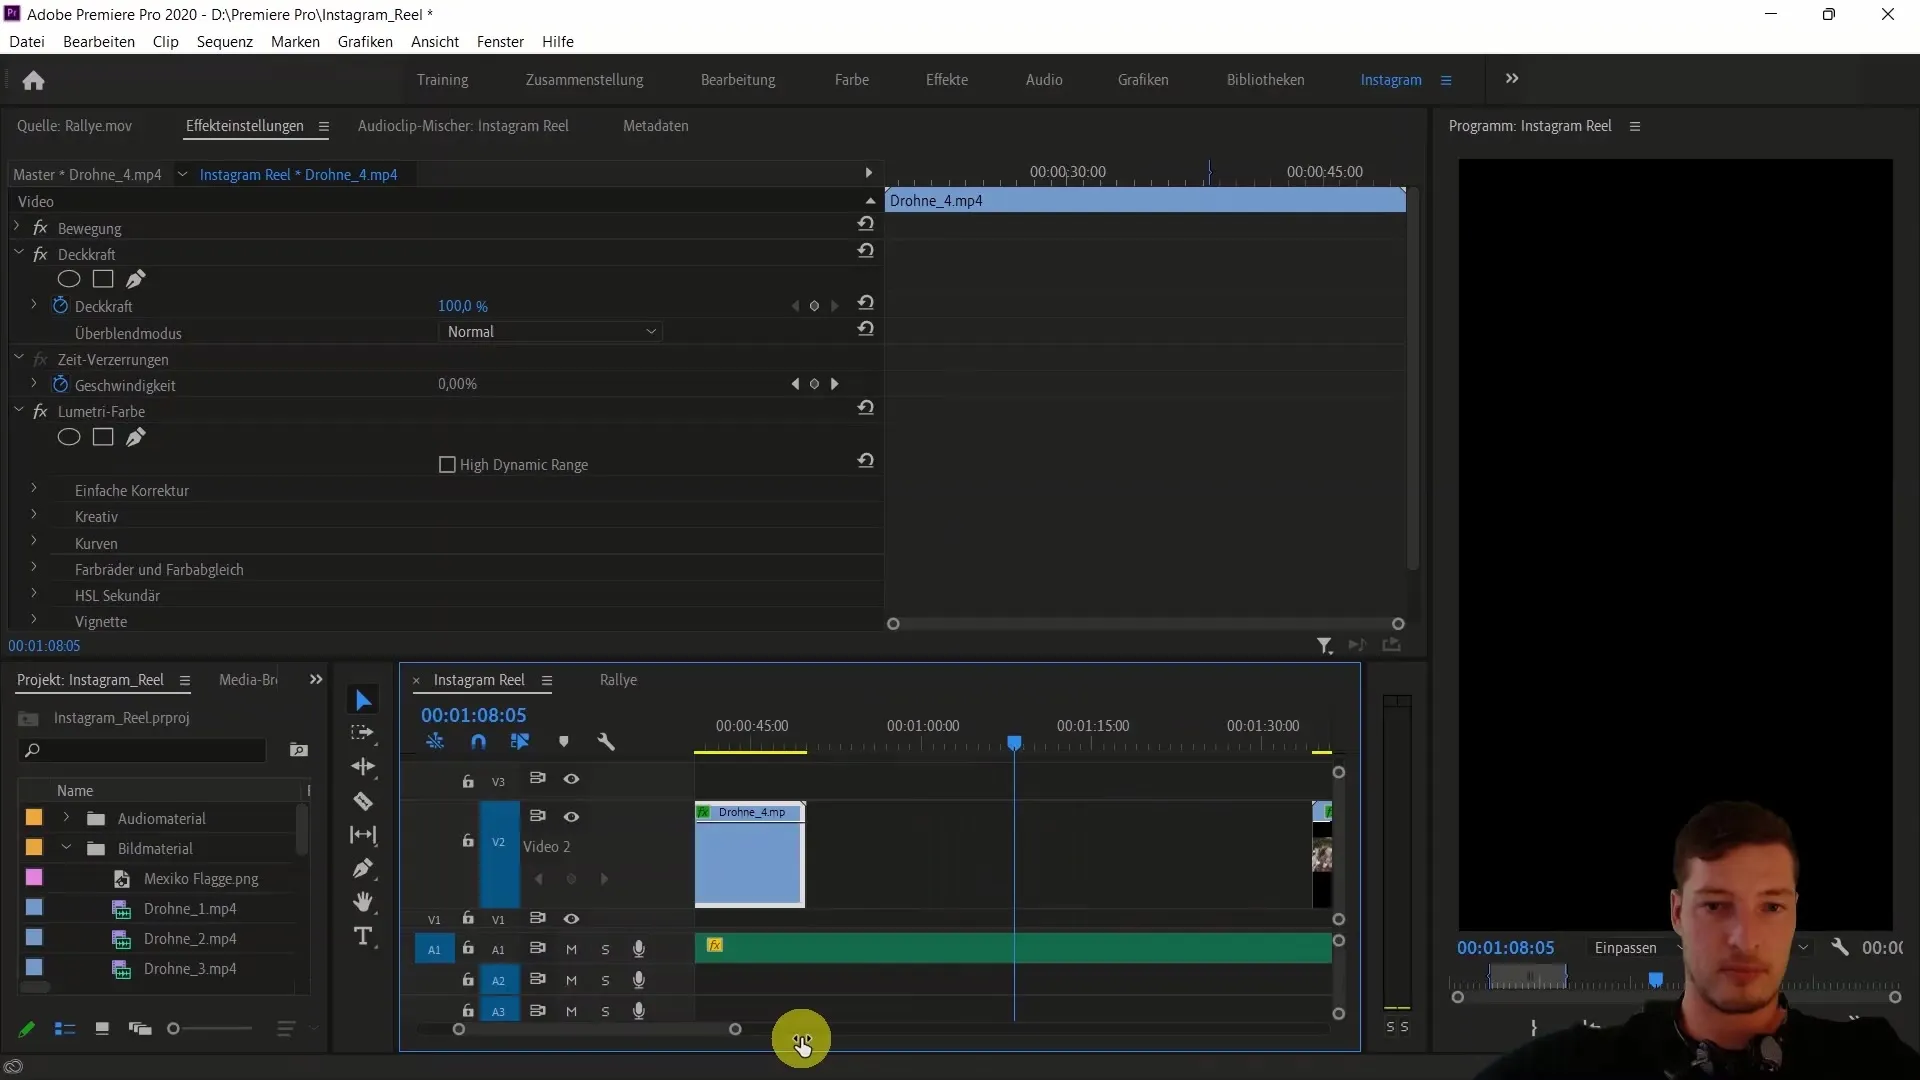Screen dimensions: 1920x1080
Task: Expand the Audiomaterial folder
Action: click(x=66, y=818)
